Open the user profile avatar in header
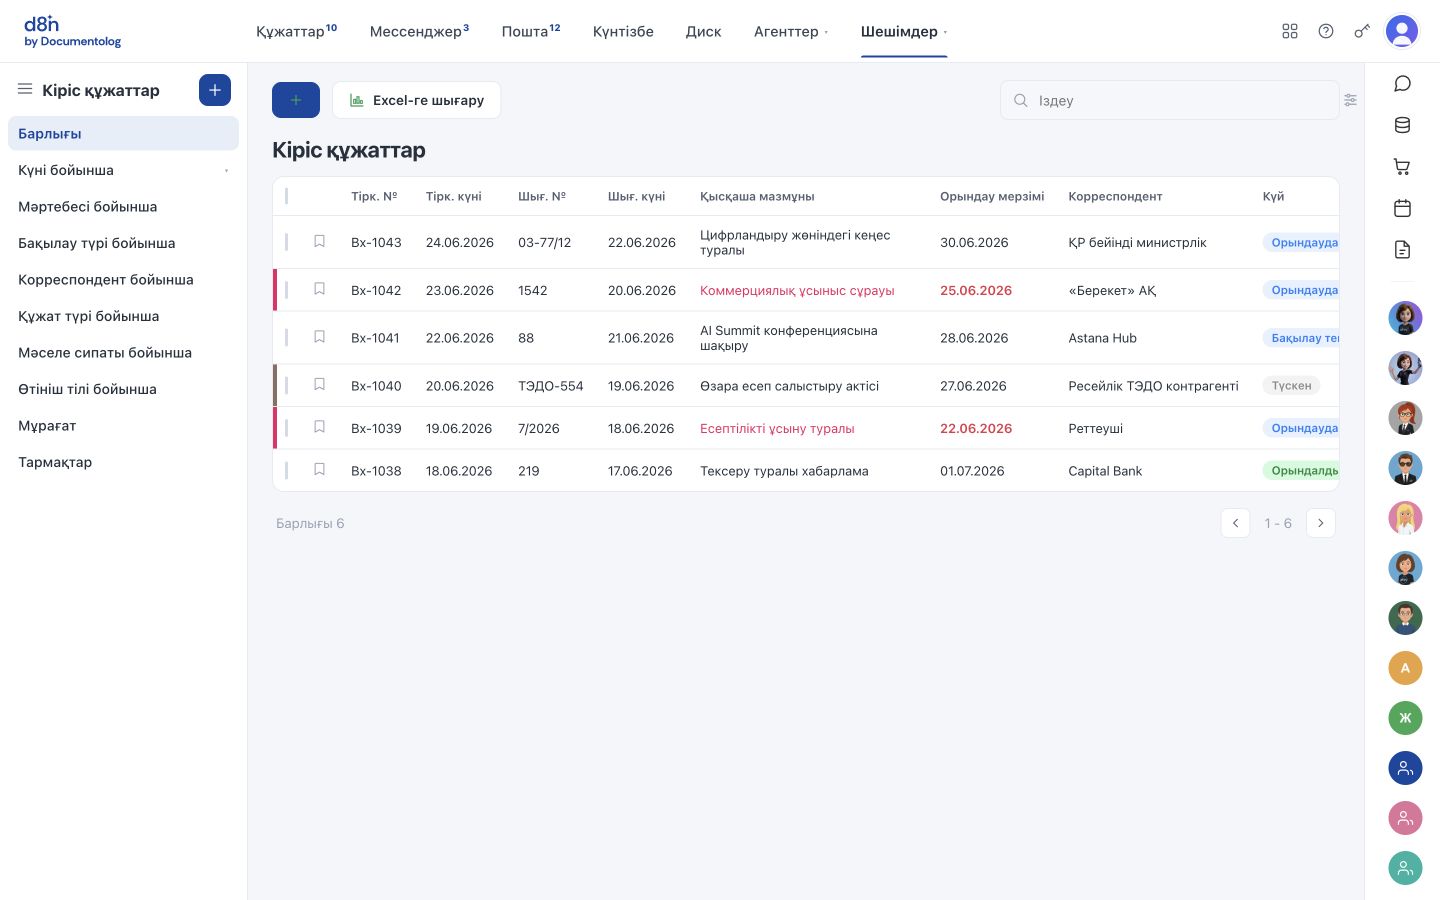The image size is (1440, 900). coord(1402,31)
